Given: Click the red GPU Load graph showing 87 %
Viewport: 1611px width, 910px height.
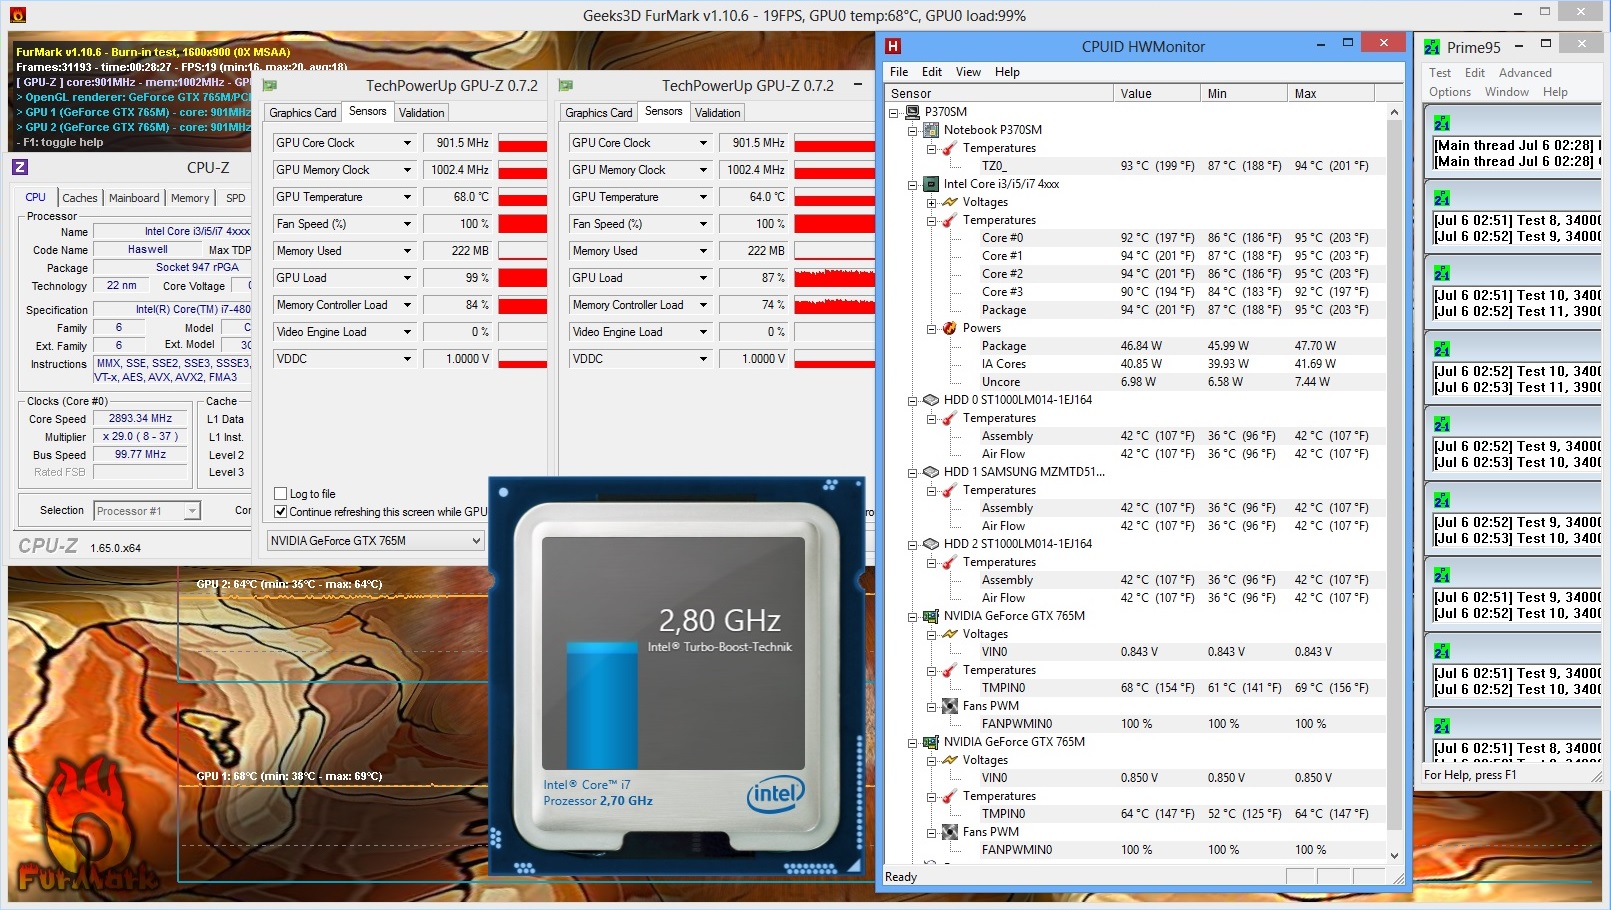Looking at the screenshot, I should (x=834, y=278).
